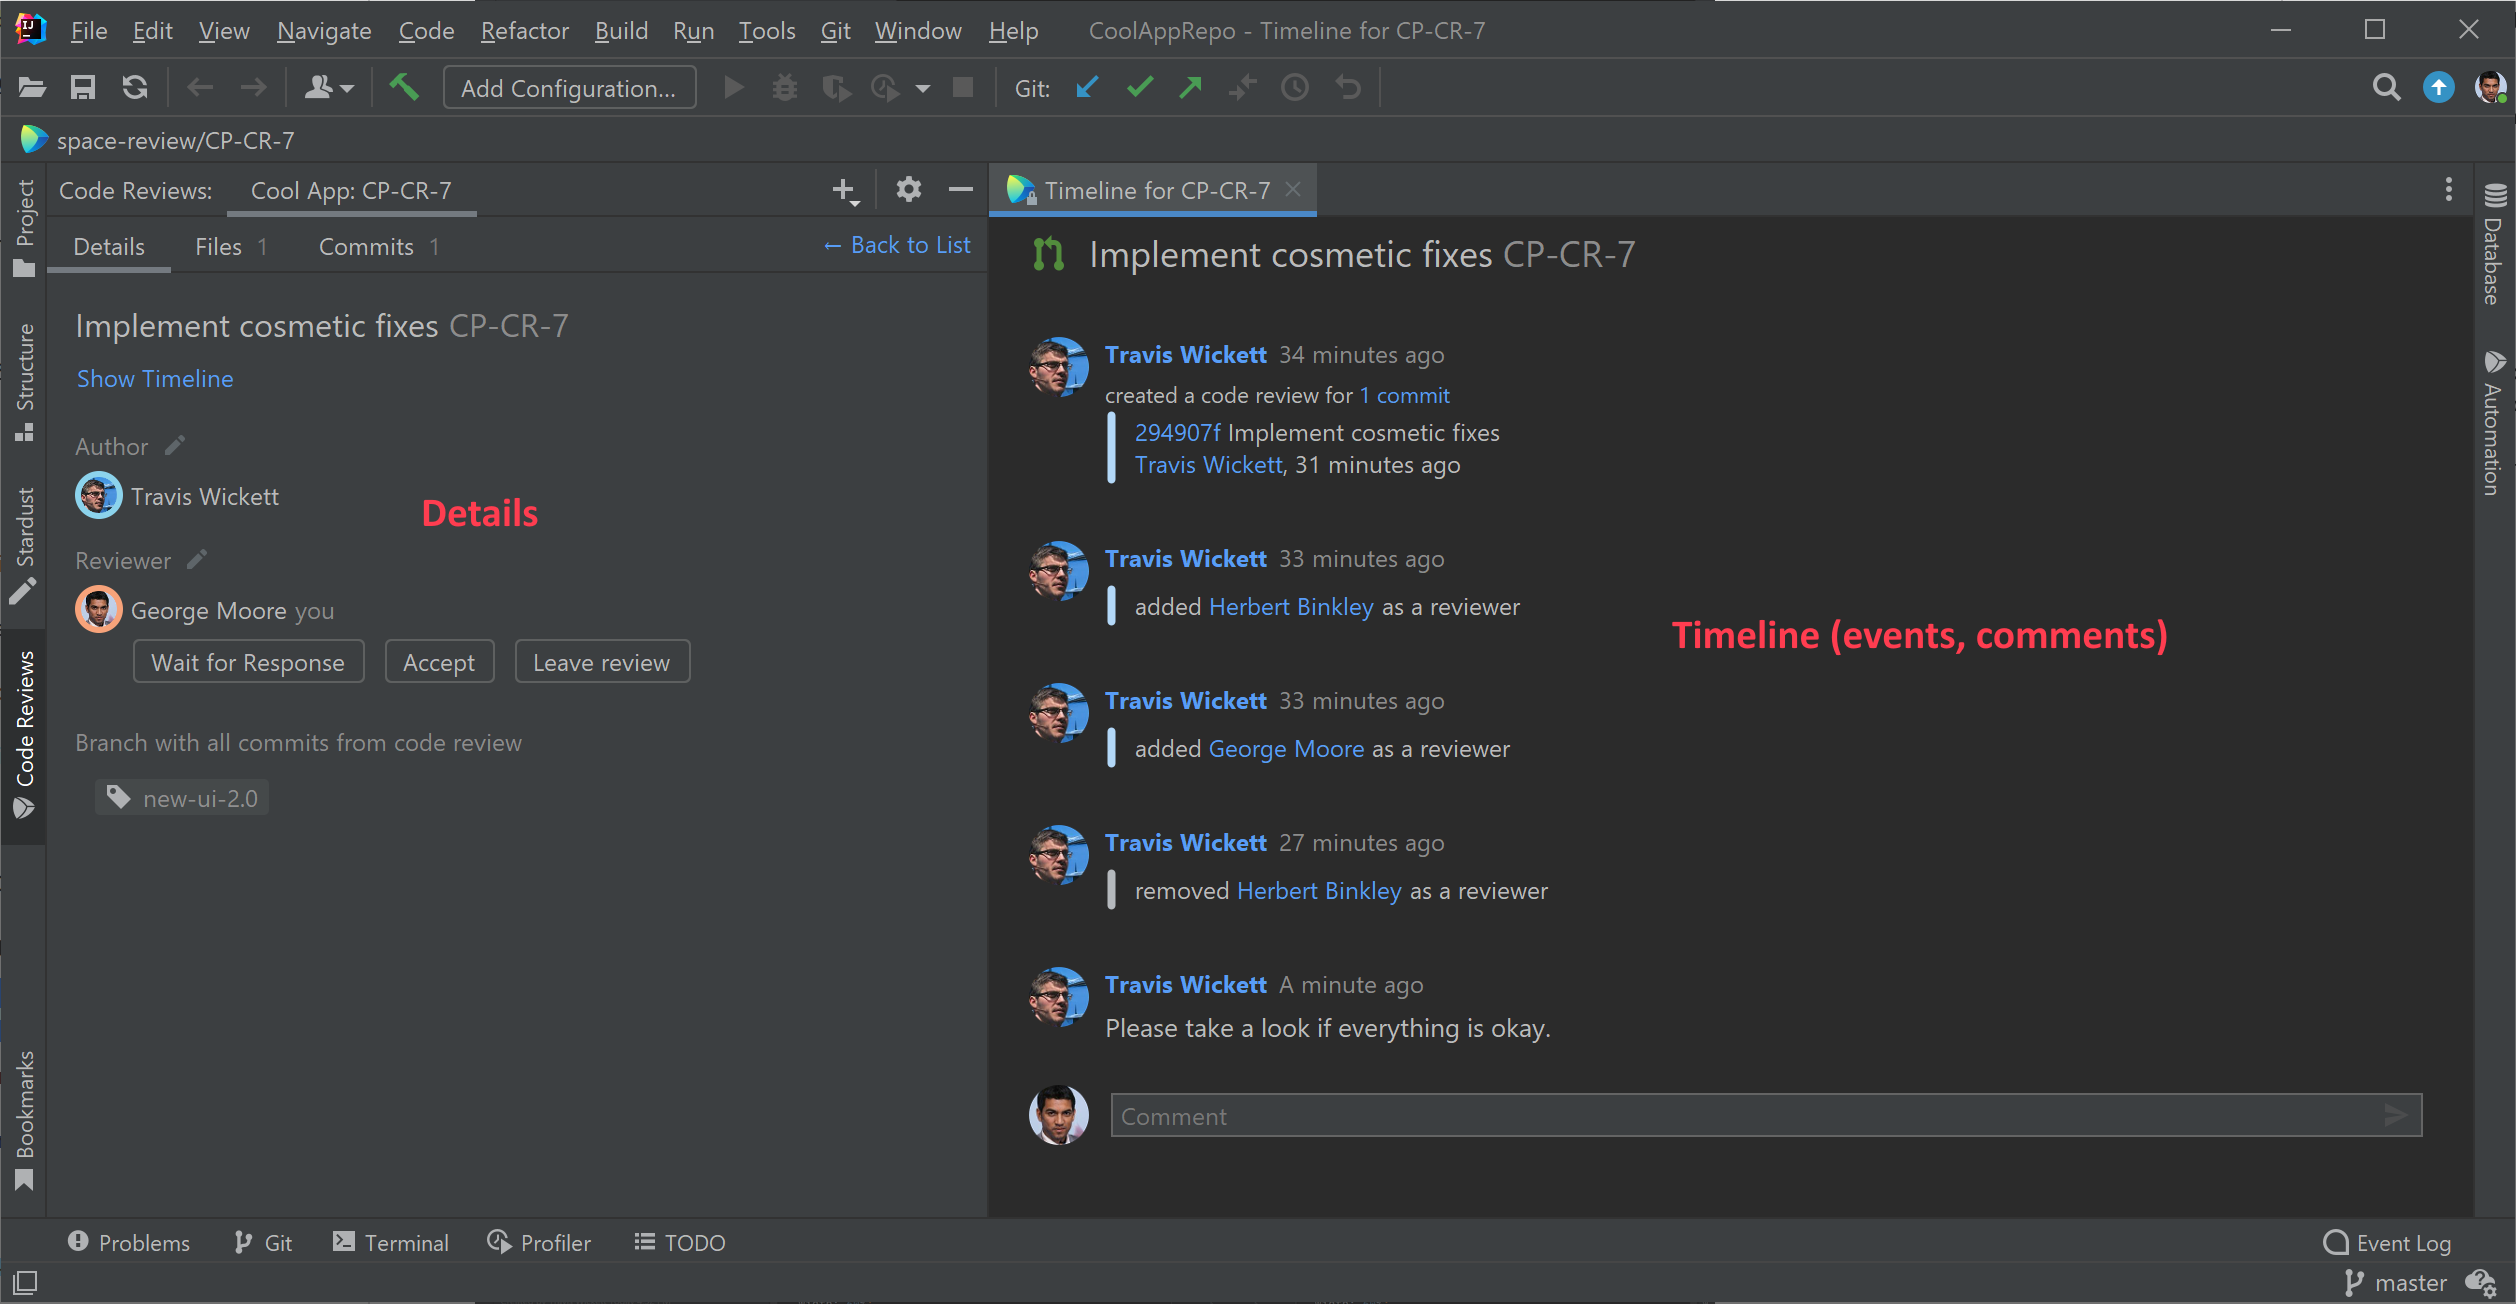
Task: Open the Refactor menu
Action: click(x=524, y=31)
